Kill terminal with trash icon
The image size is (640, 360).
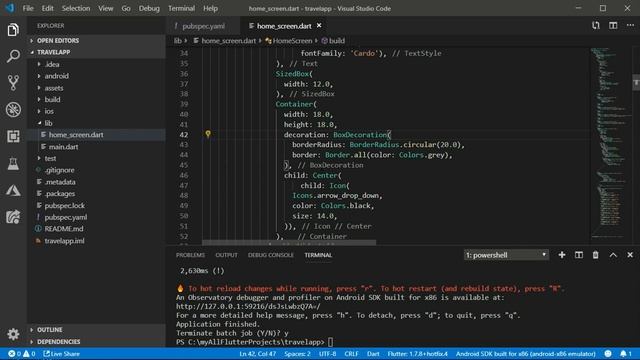[x=596, y=255]
